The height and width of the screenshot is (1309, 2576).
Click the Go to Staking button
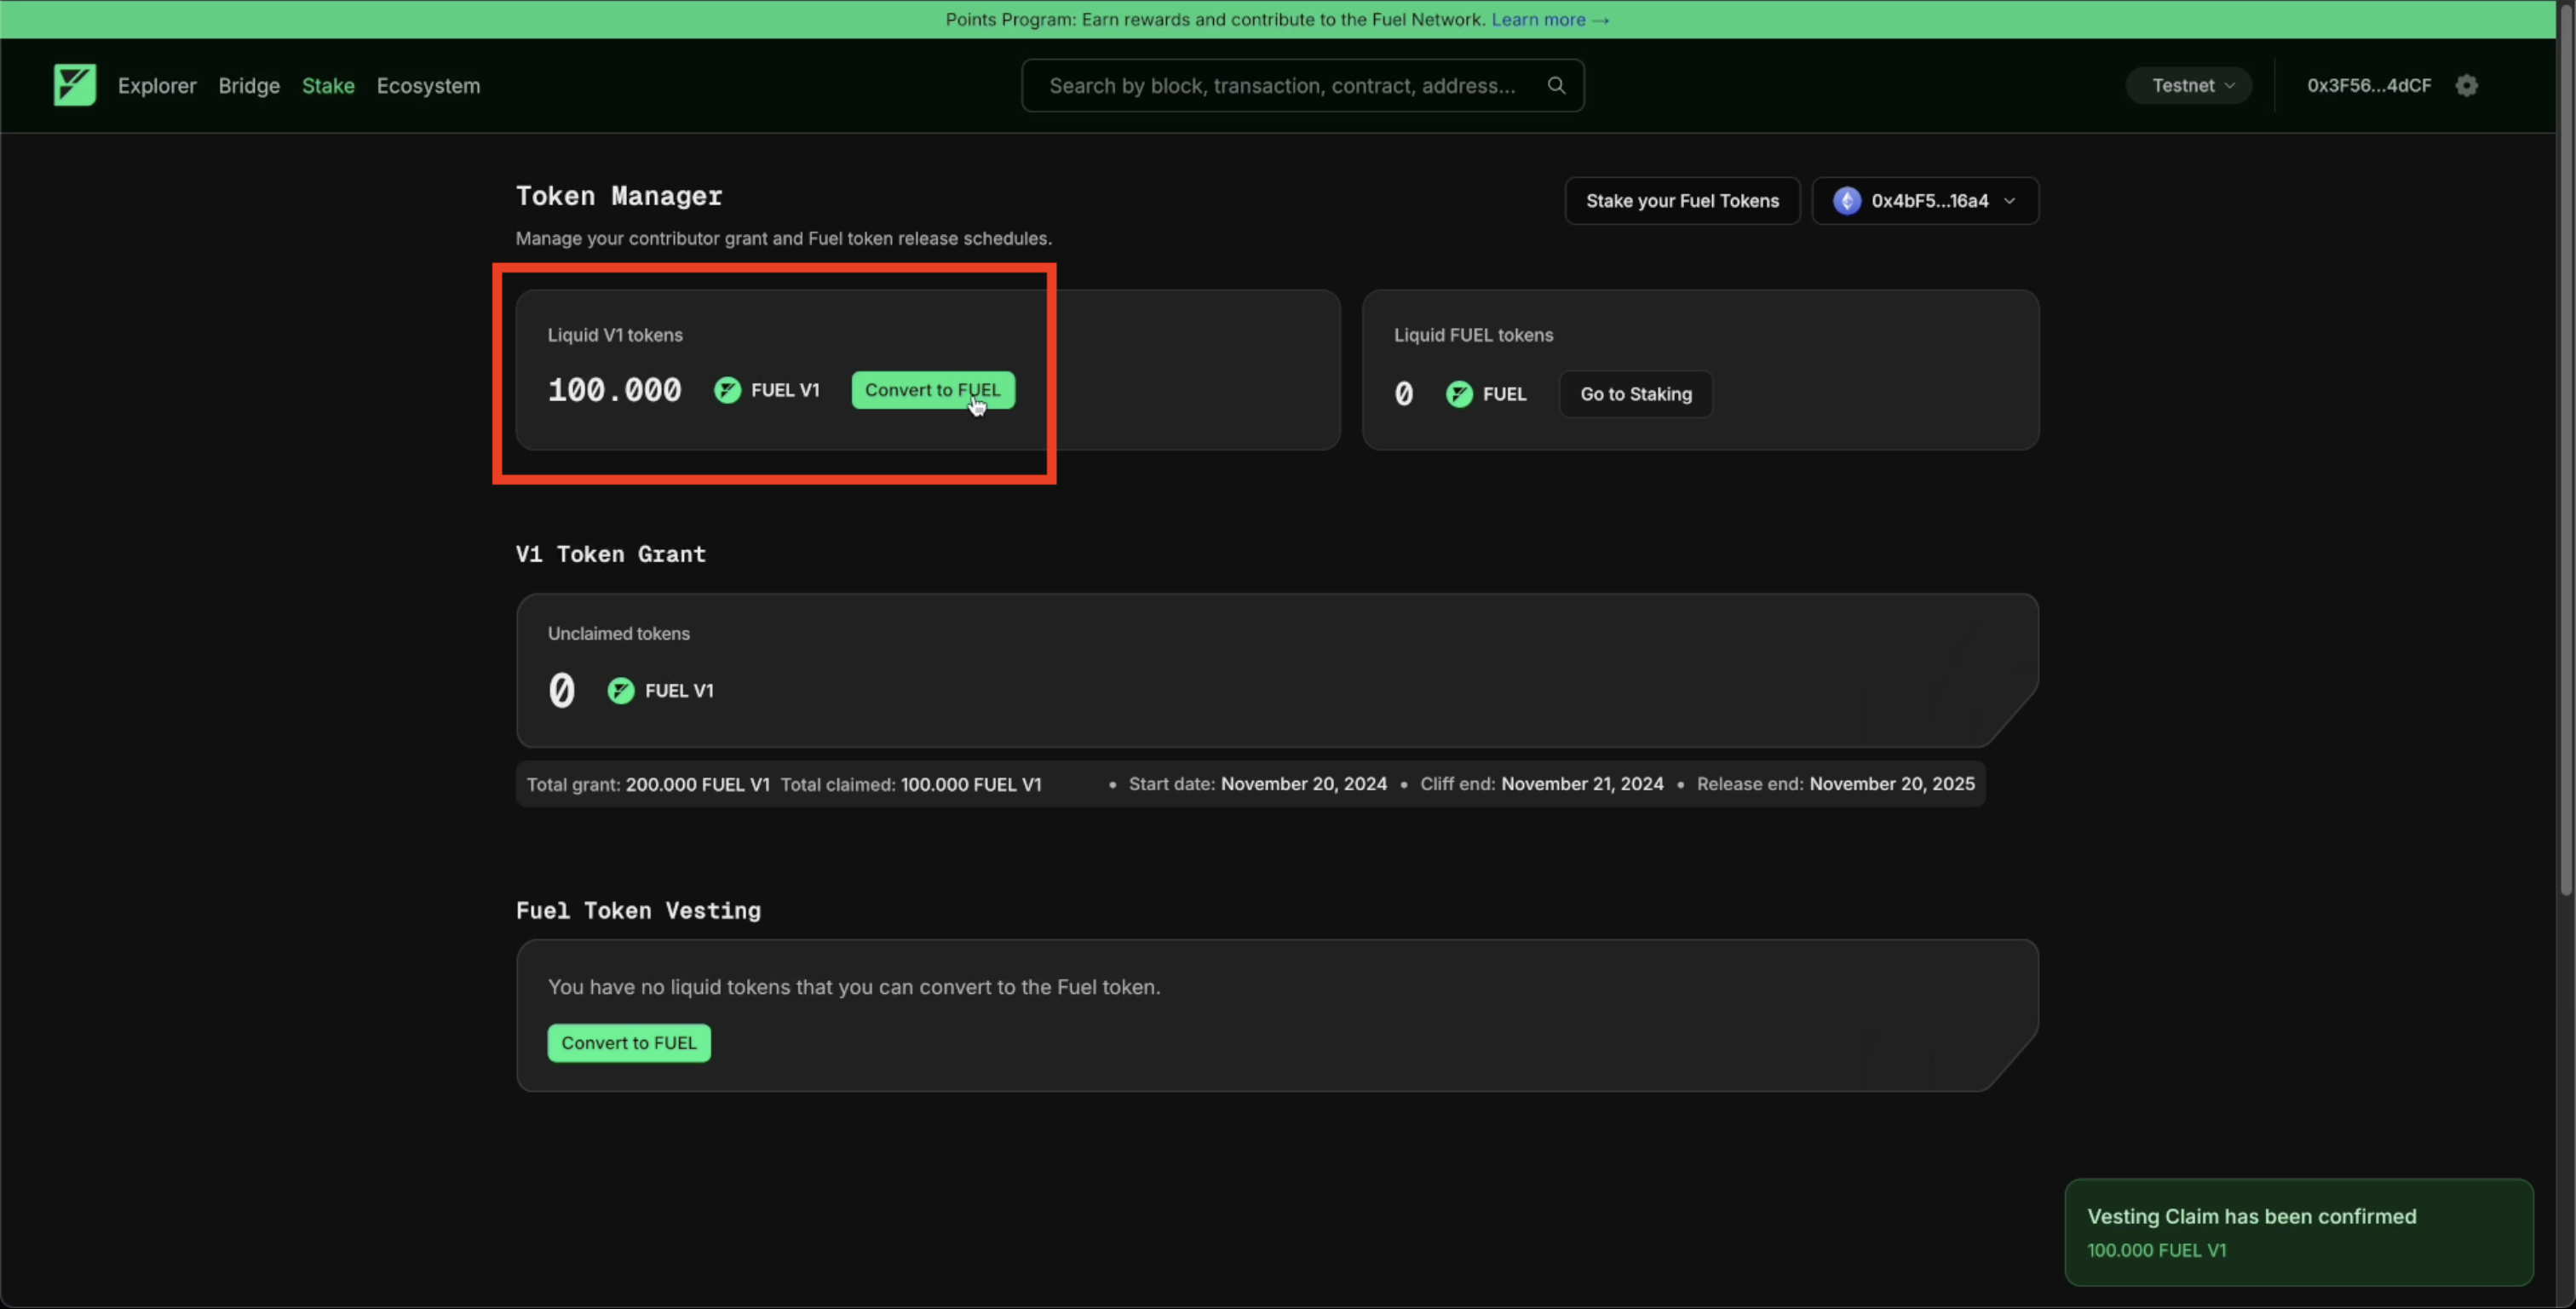point(1635,394)
